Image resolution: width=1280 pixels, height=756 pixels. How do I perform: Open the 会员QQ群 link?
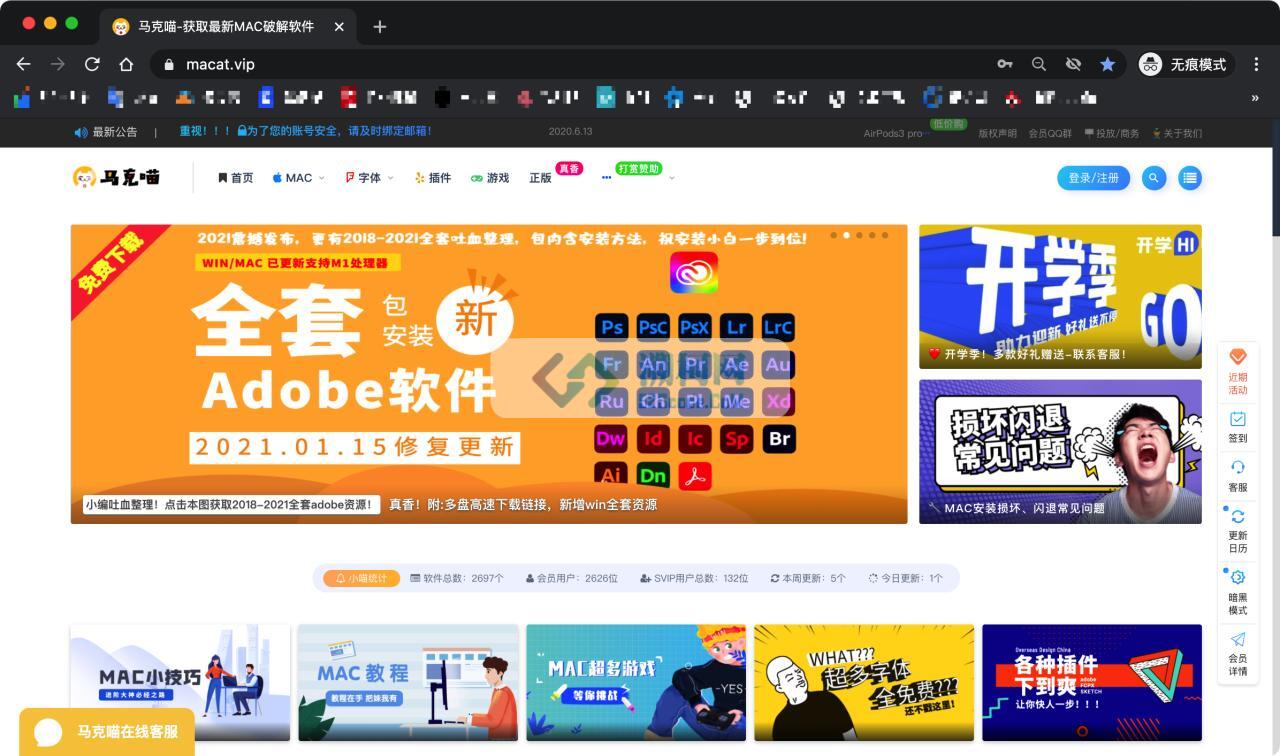click(x=1049, y=133)
